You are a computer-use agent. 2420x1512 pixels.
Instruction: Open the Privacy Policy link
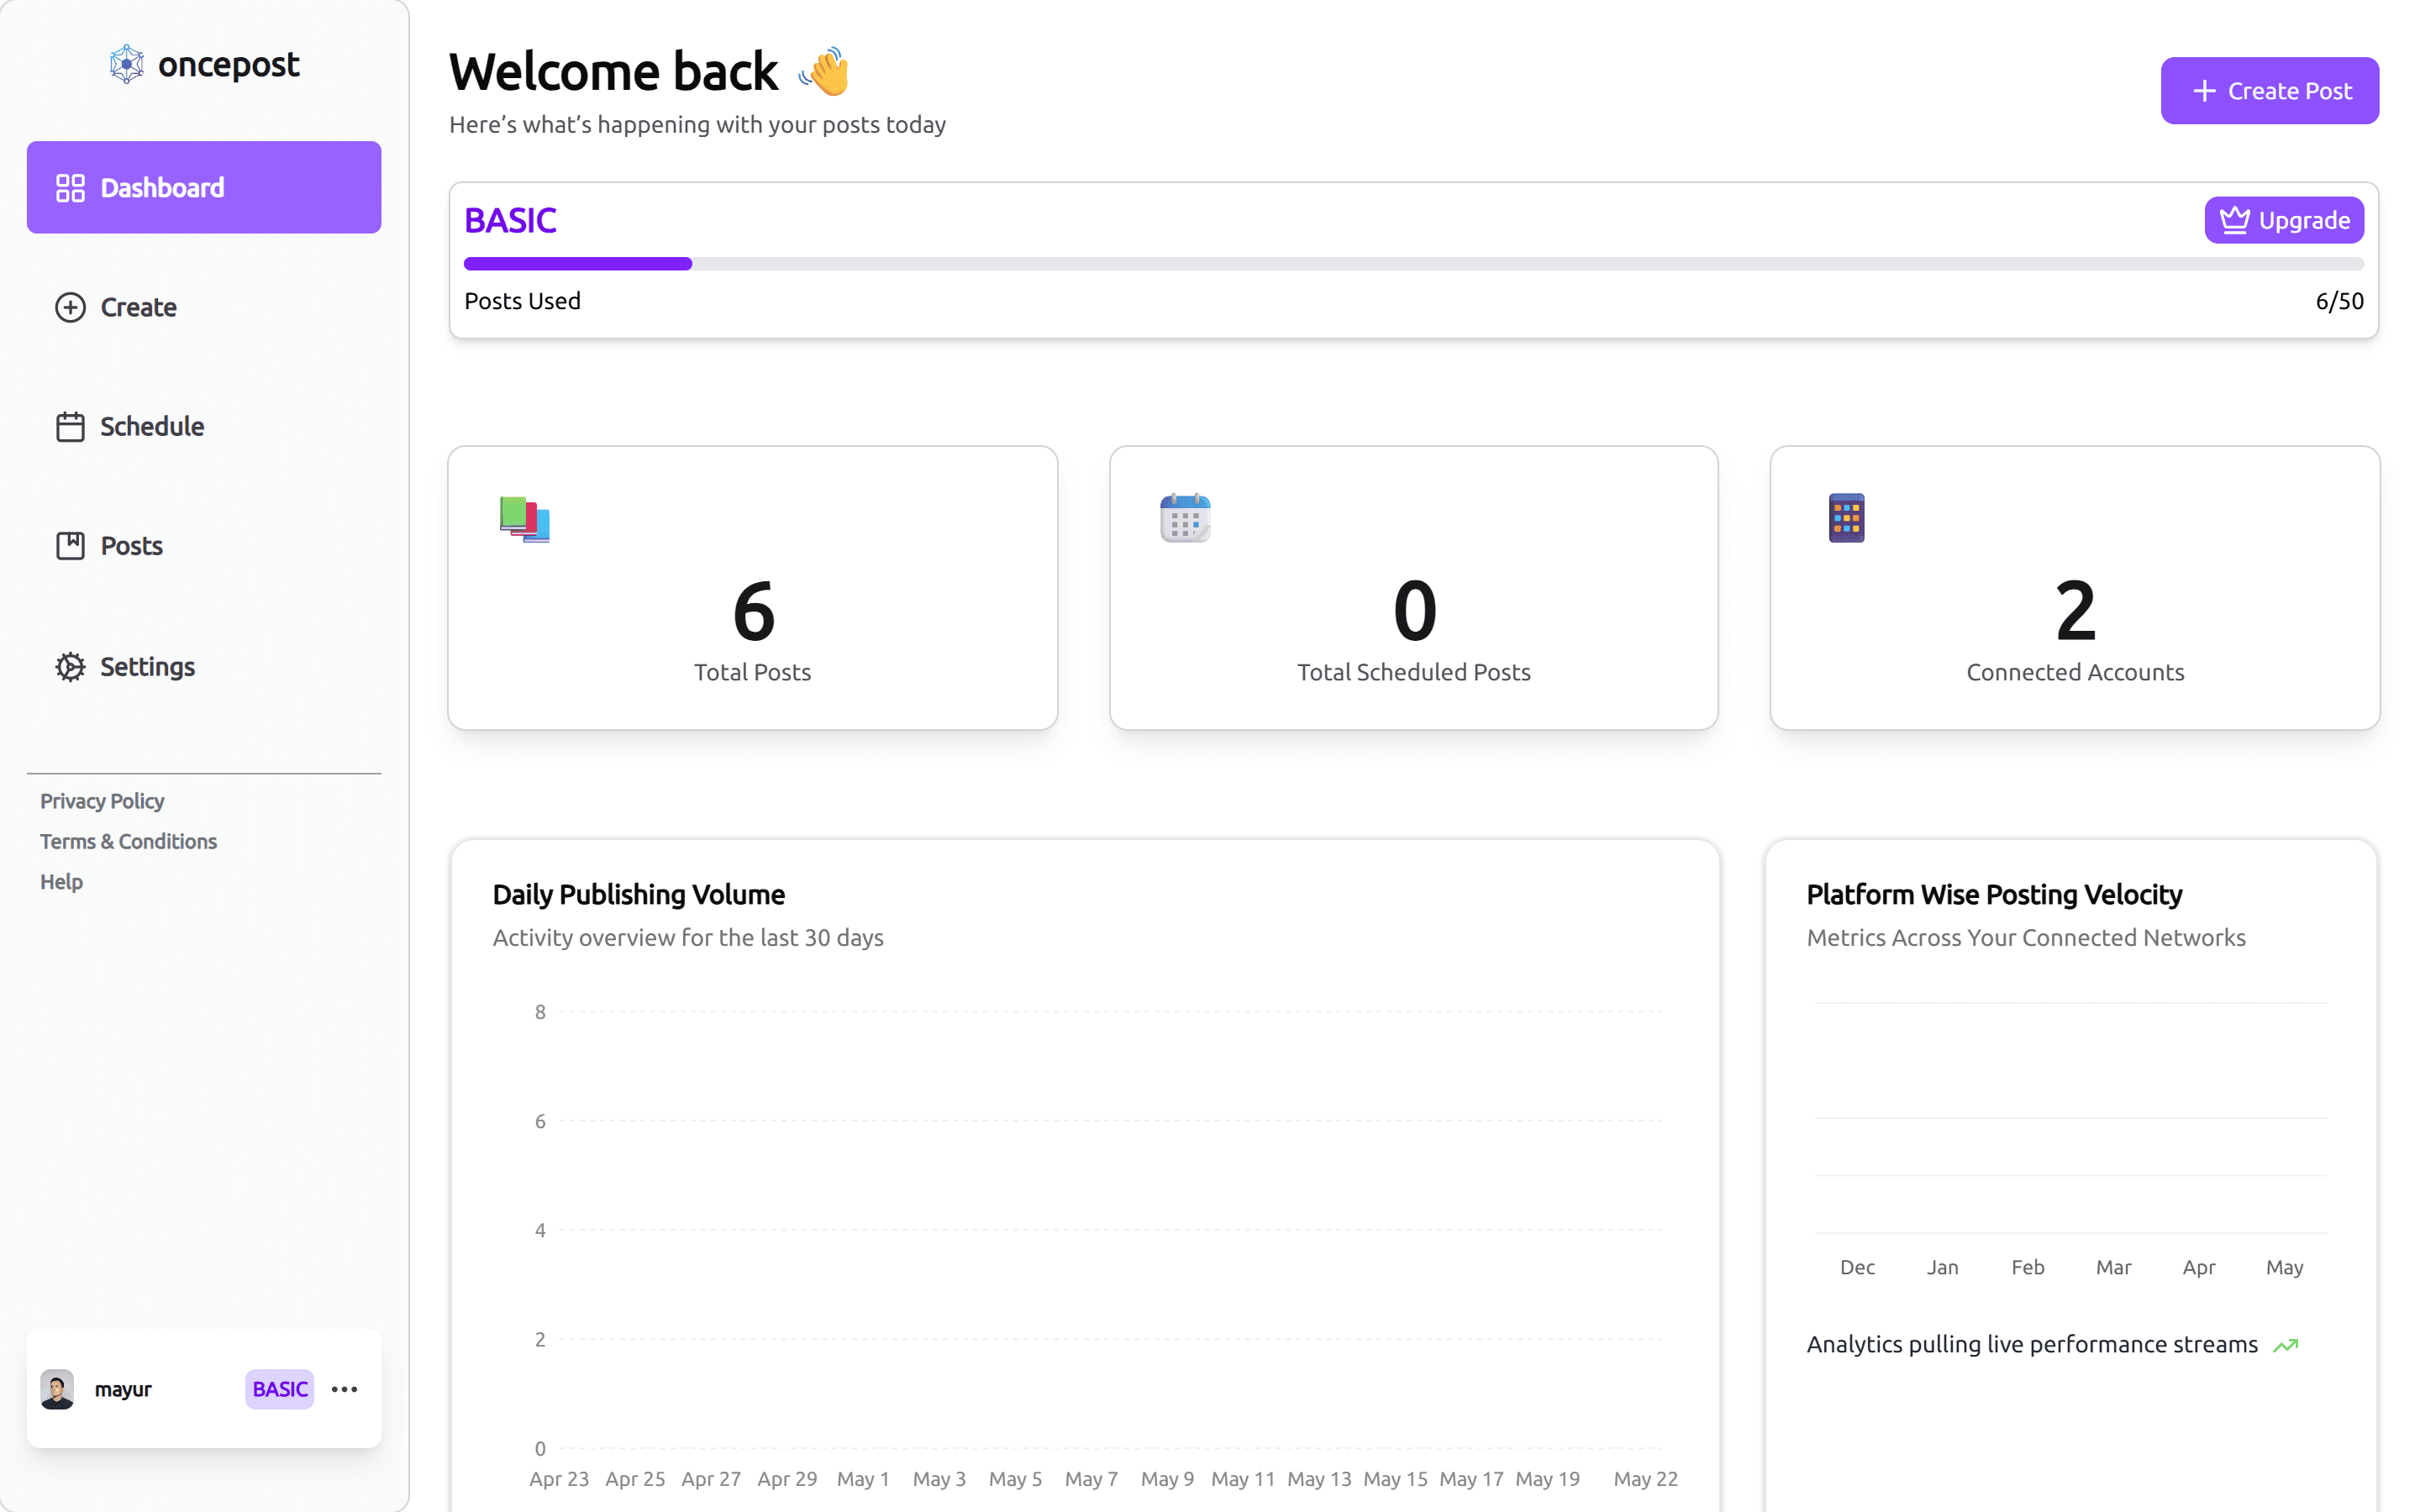click(102, 801)
